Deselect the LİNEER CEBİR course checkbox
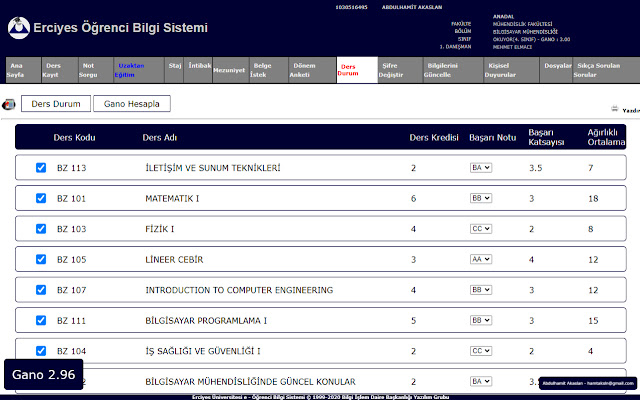 pyautogui.click(x=41, y=260)
